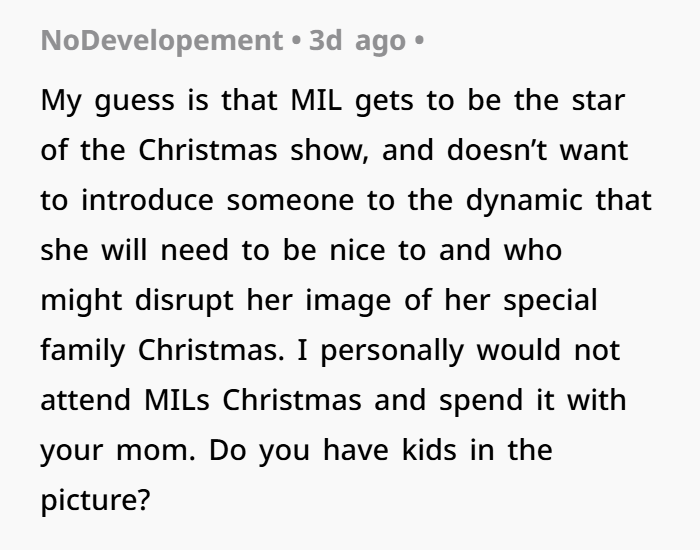Click the word "MILs" in the seventh line

(177, 400)
